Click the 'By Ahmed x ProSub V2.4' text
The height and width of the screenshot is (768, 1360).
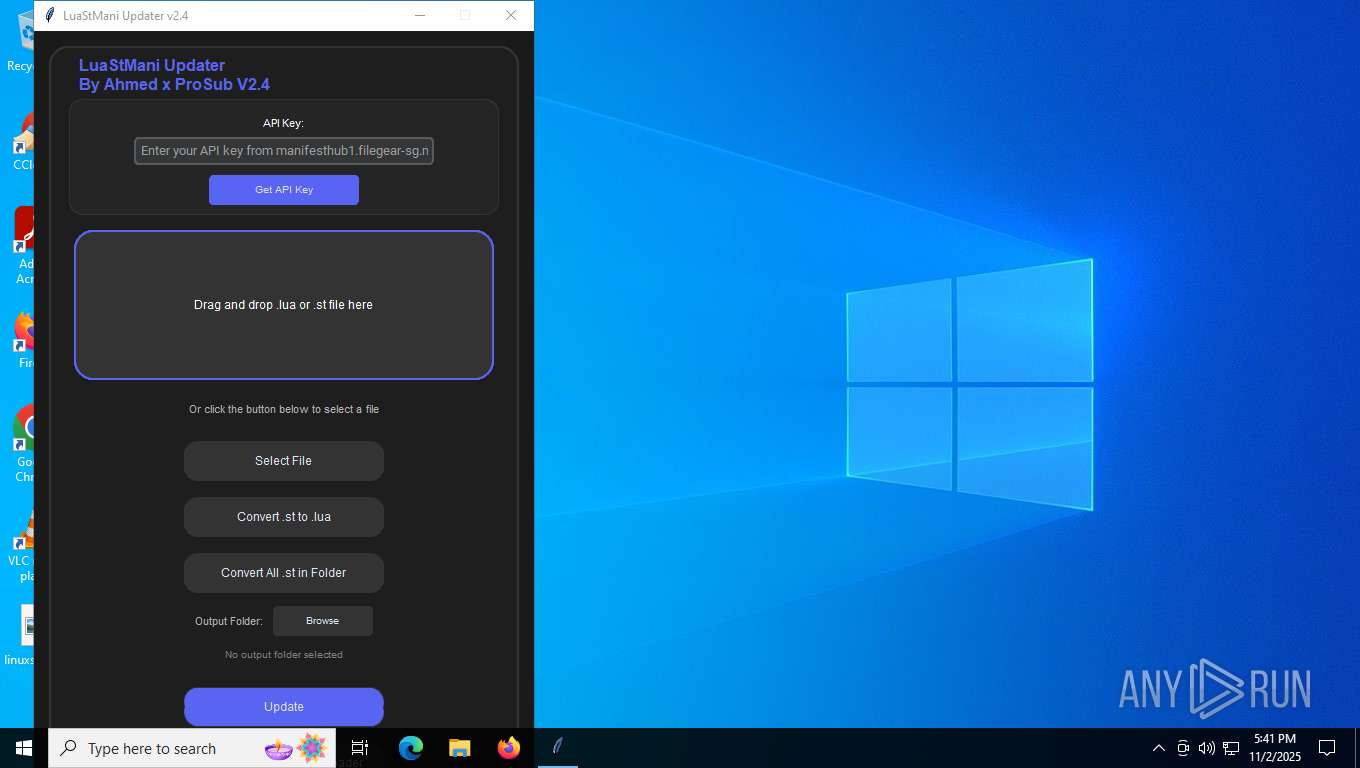pyautogui.click(x=174, y=85)
